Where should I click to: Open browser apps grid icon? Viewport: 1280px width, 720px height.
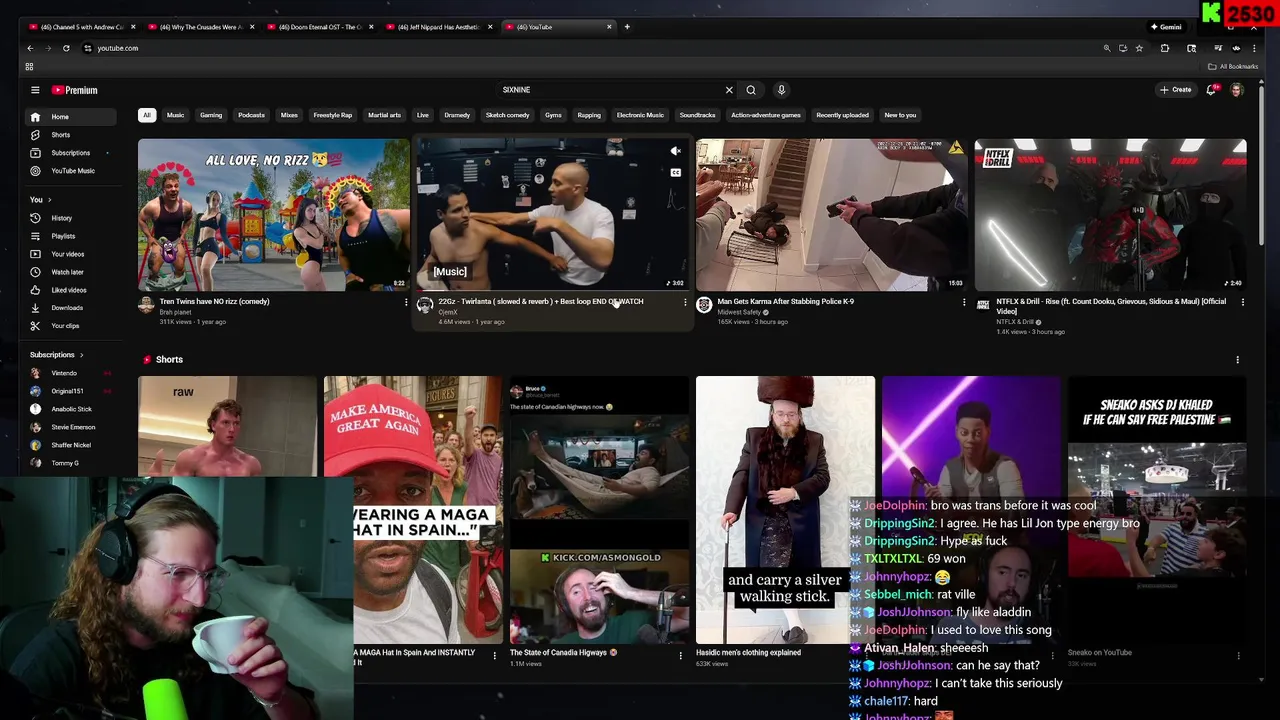pos(29,67)
